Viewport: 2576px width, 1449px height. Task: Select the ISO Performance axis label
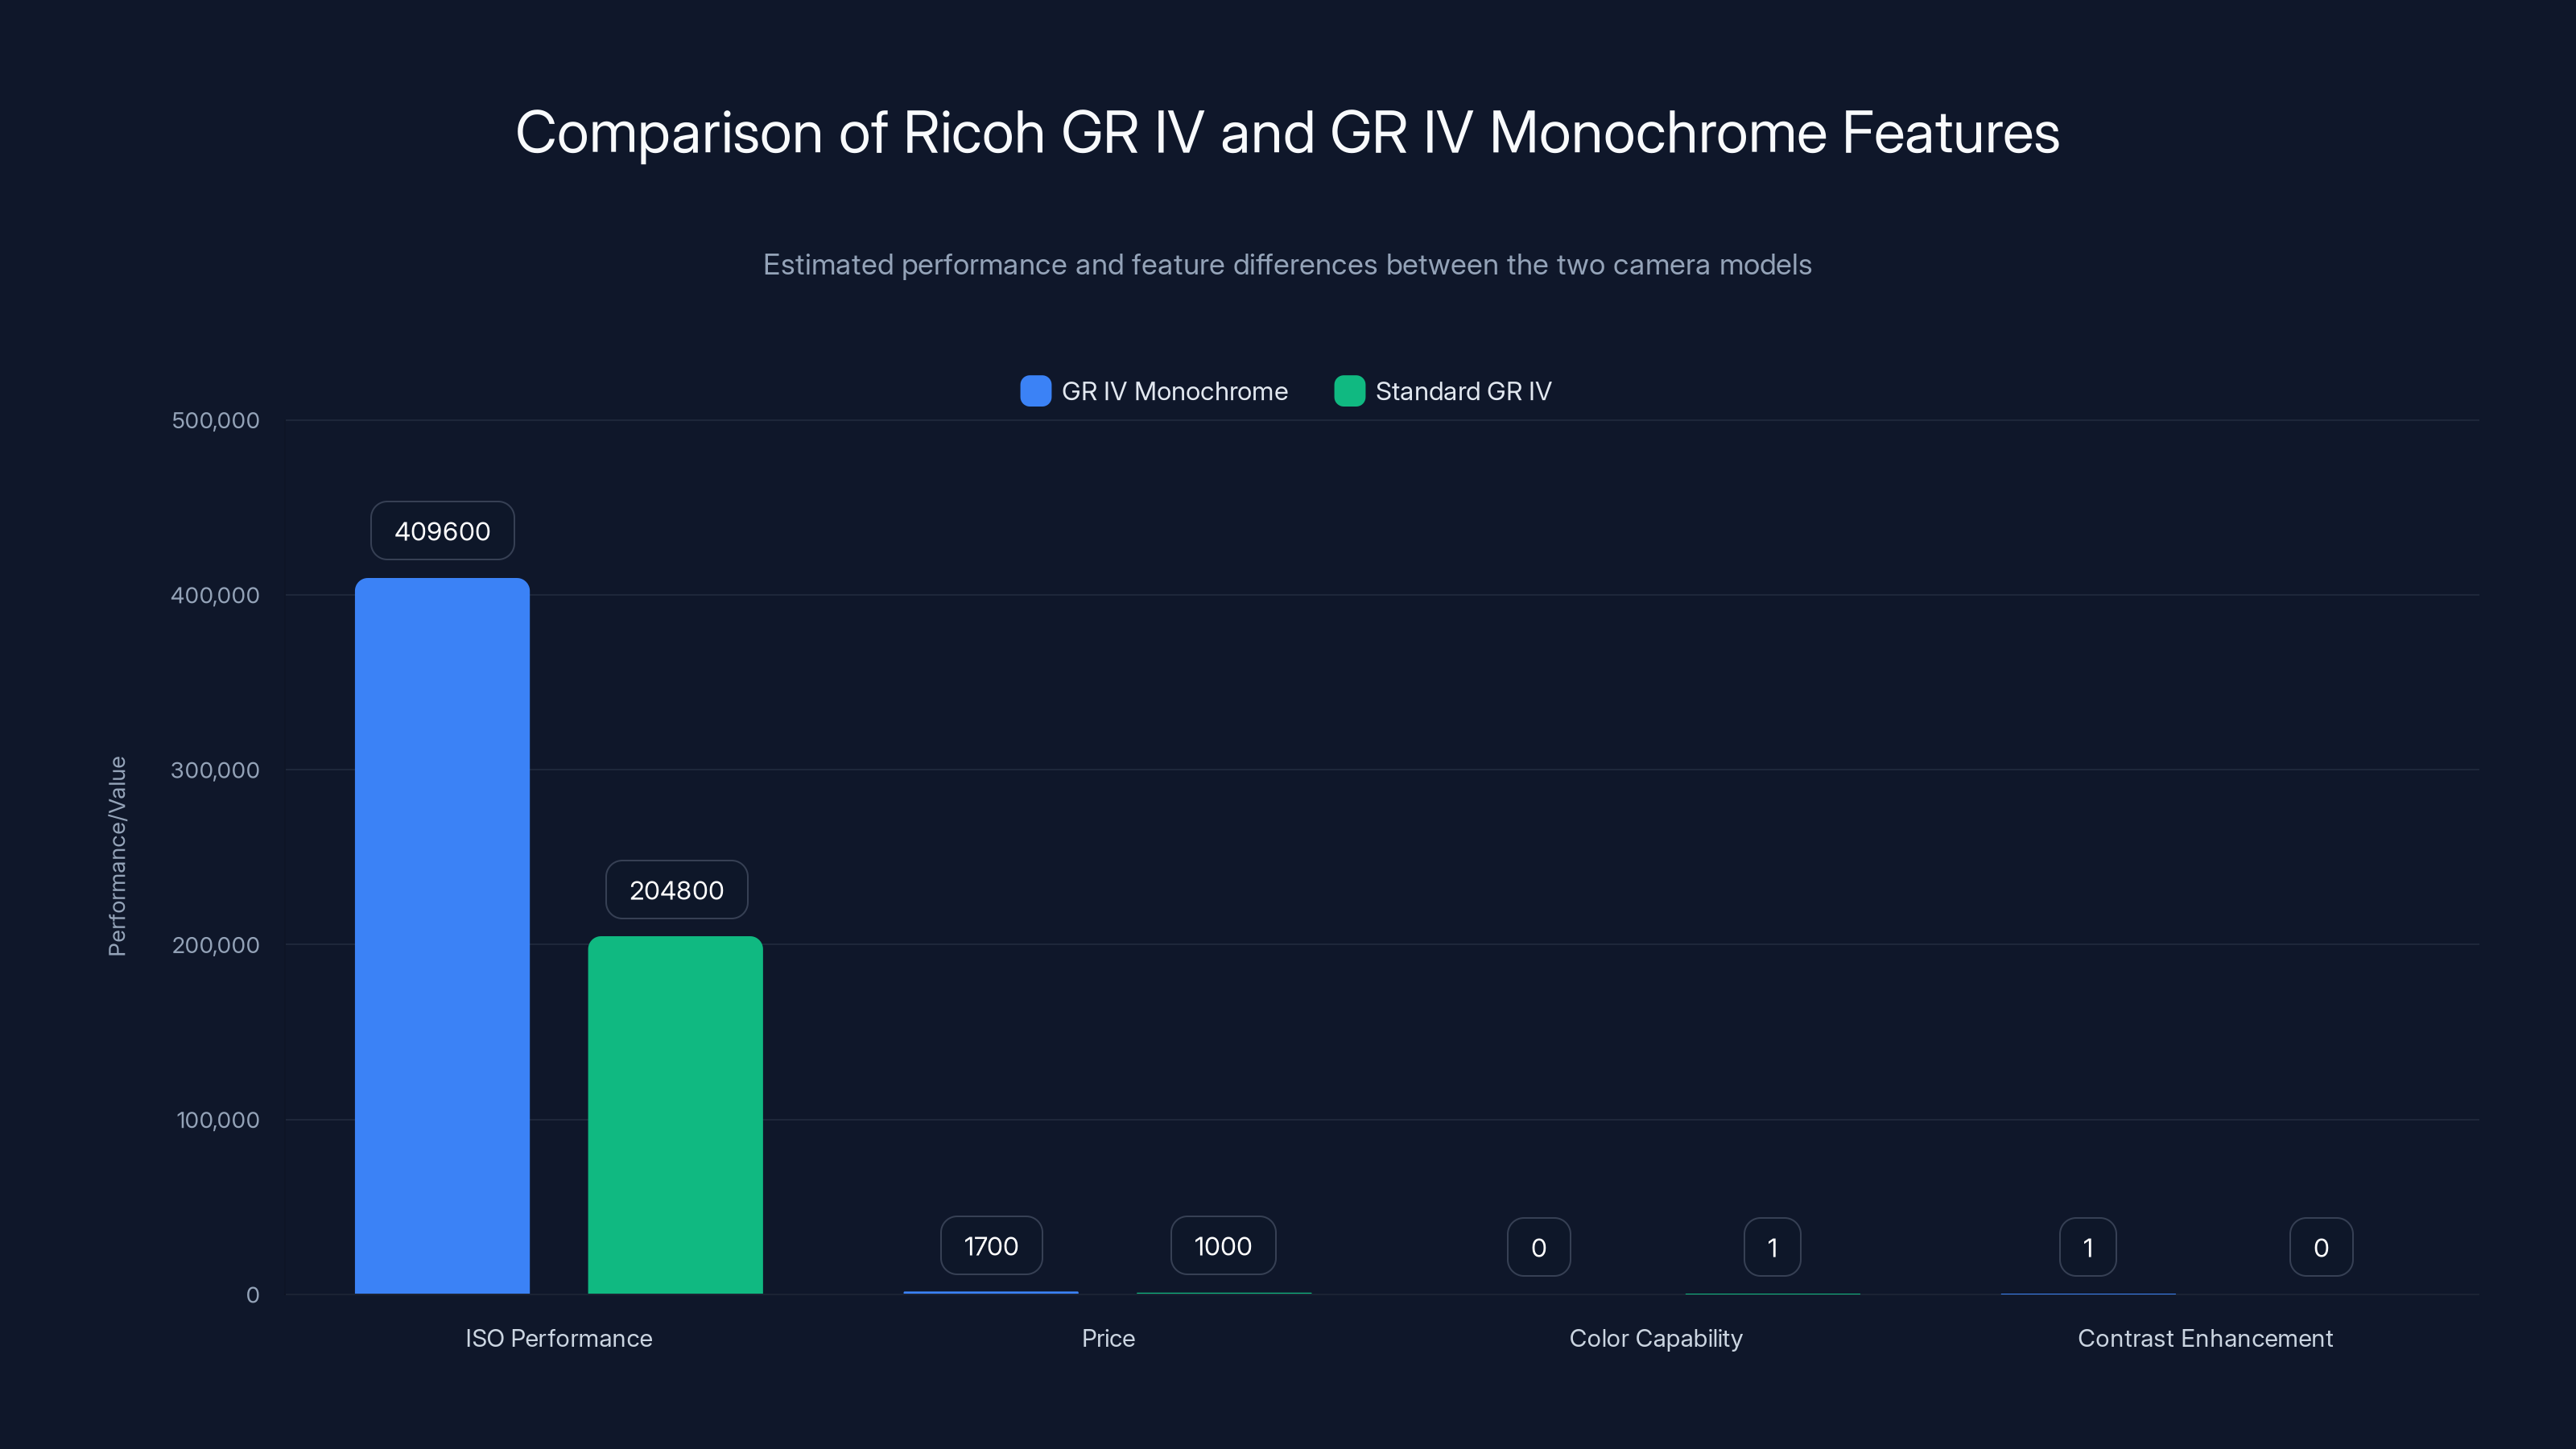(x=558, y=1338)
